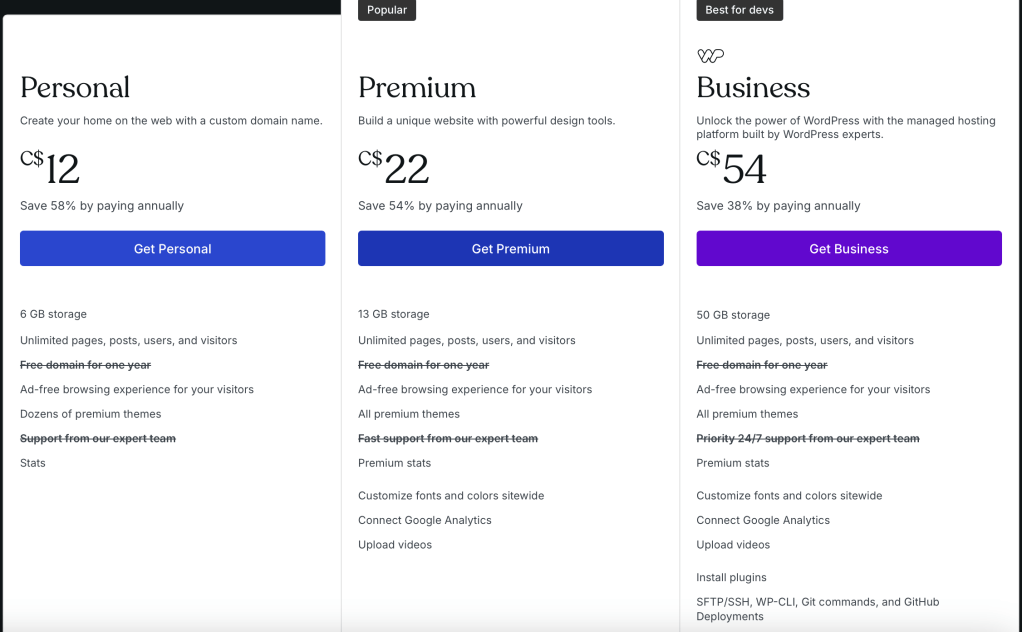The height and width of the screenshot is (632, 1022).
Task: Click the Install plugins feature
Action: pyautogui.click(x=731, y=577)
